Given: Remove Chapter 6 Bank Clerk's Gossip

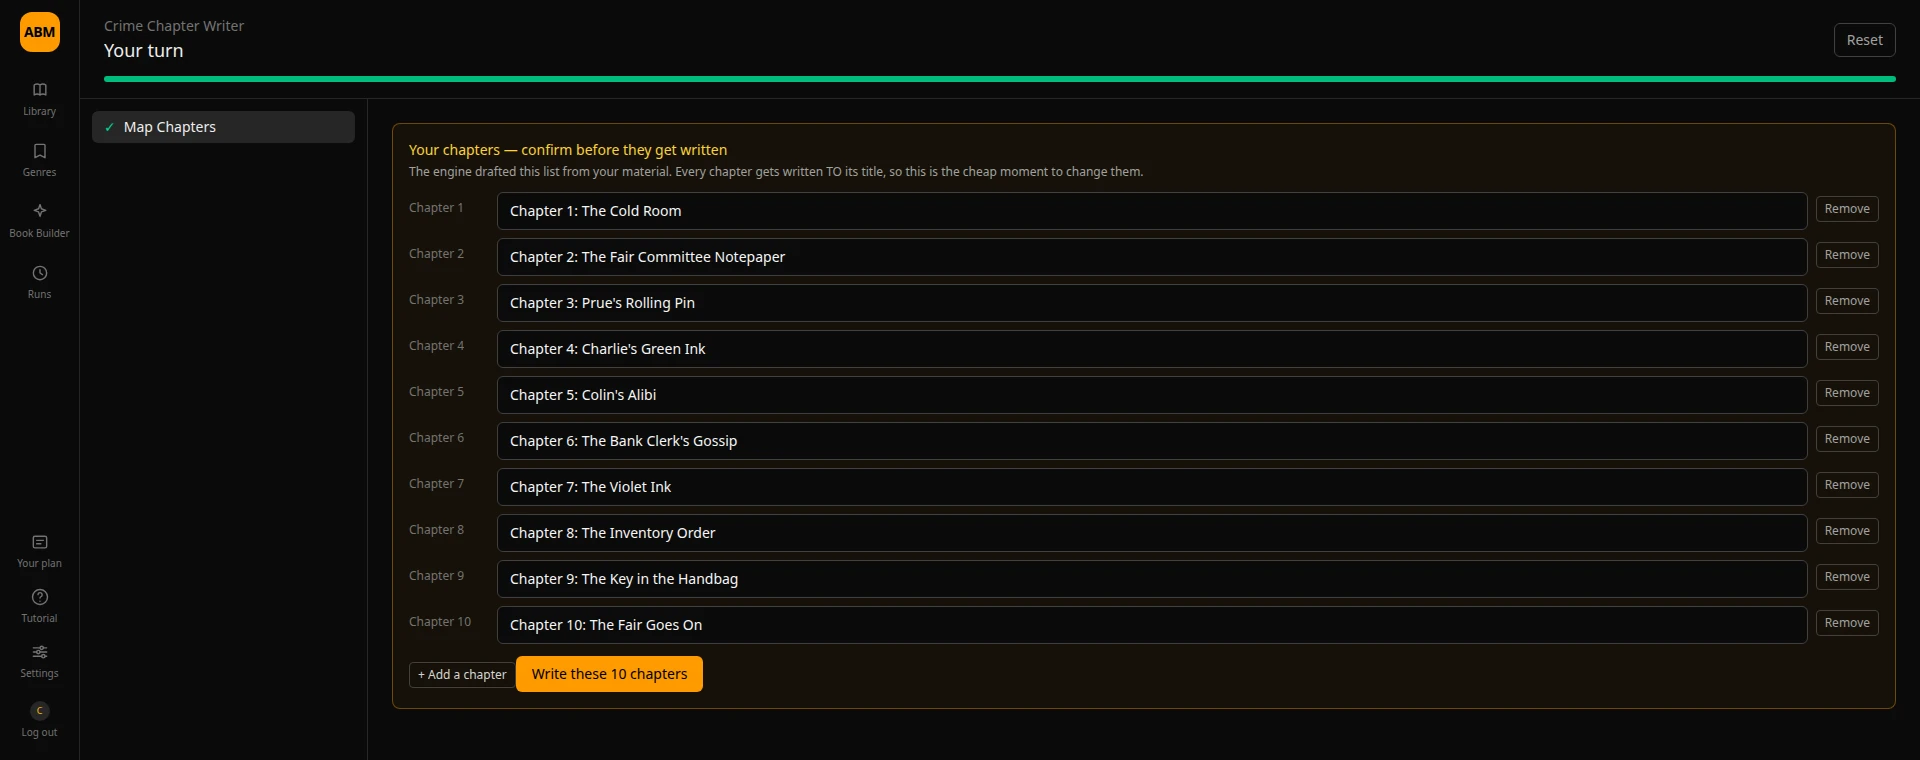Looking at the screenshot, I should (1847, 439).
